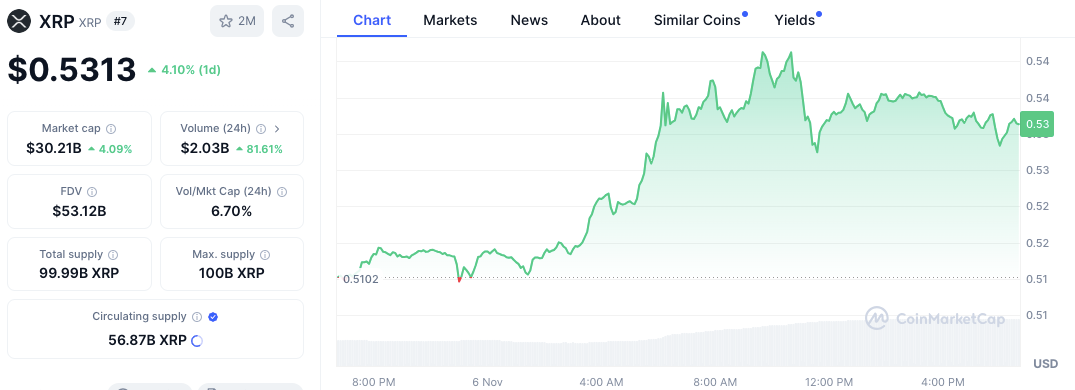Click the #7 rank badge
Viewport: 1075px width, 390px height.
[120, 21]
